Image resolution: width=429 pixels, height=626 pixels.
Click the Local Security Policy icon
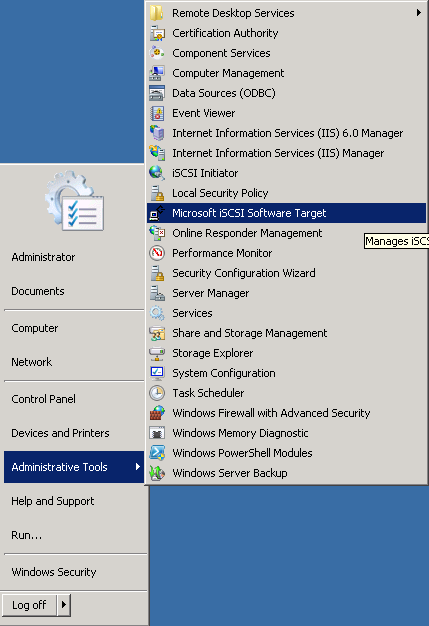click(157, 193)
